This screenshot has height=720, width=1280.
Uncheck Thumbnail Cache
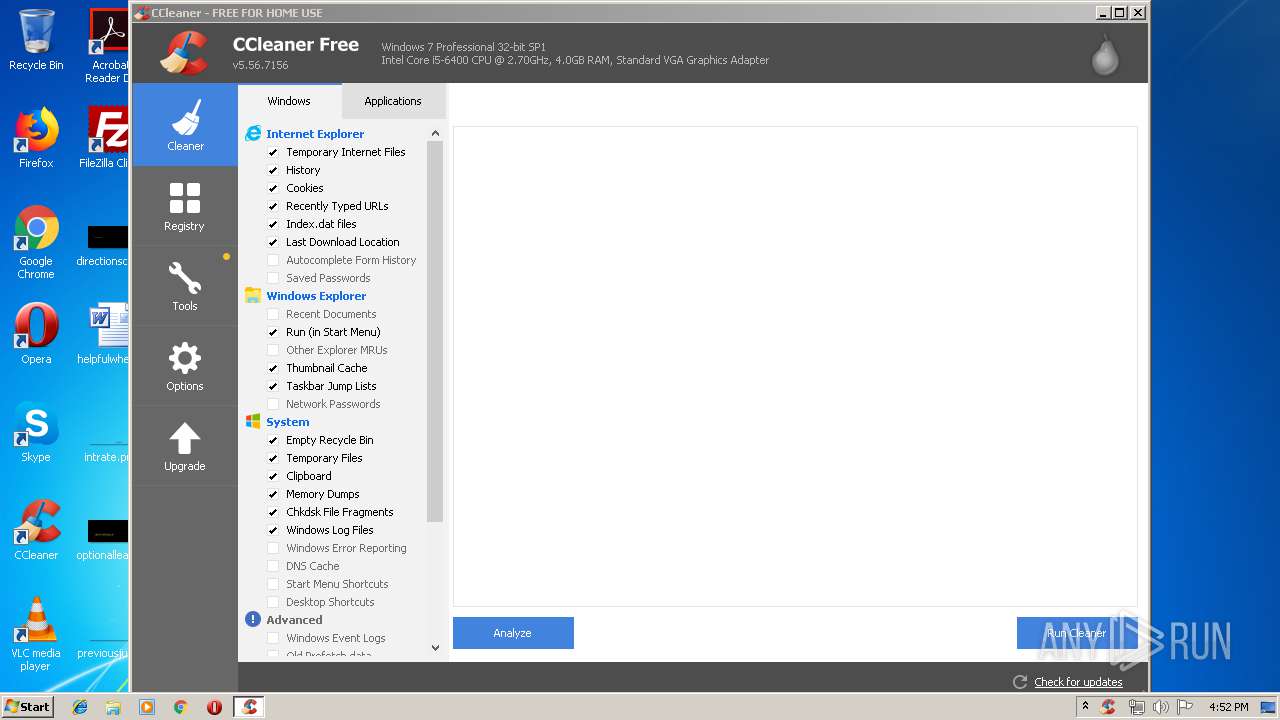pyautogui.click(x=273, y=368)
